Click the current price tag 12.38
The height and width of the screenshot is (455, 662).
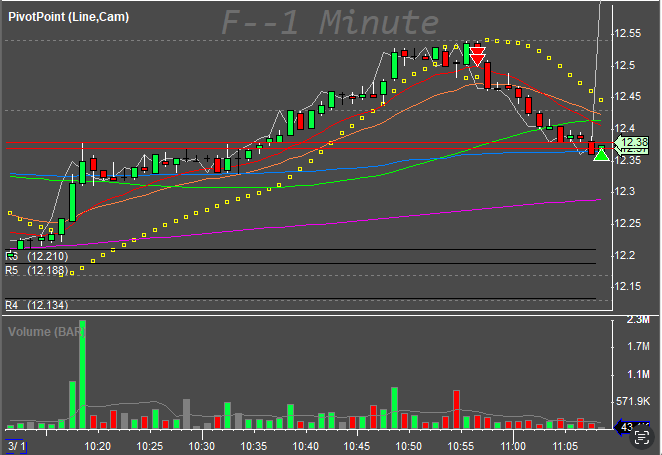[x=632, y=143]
